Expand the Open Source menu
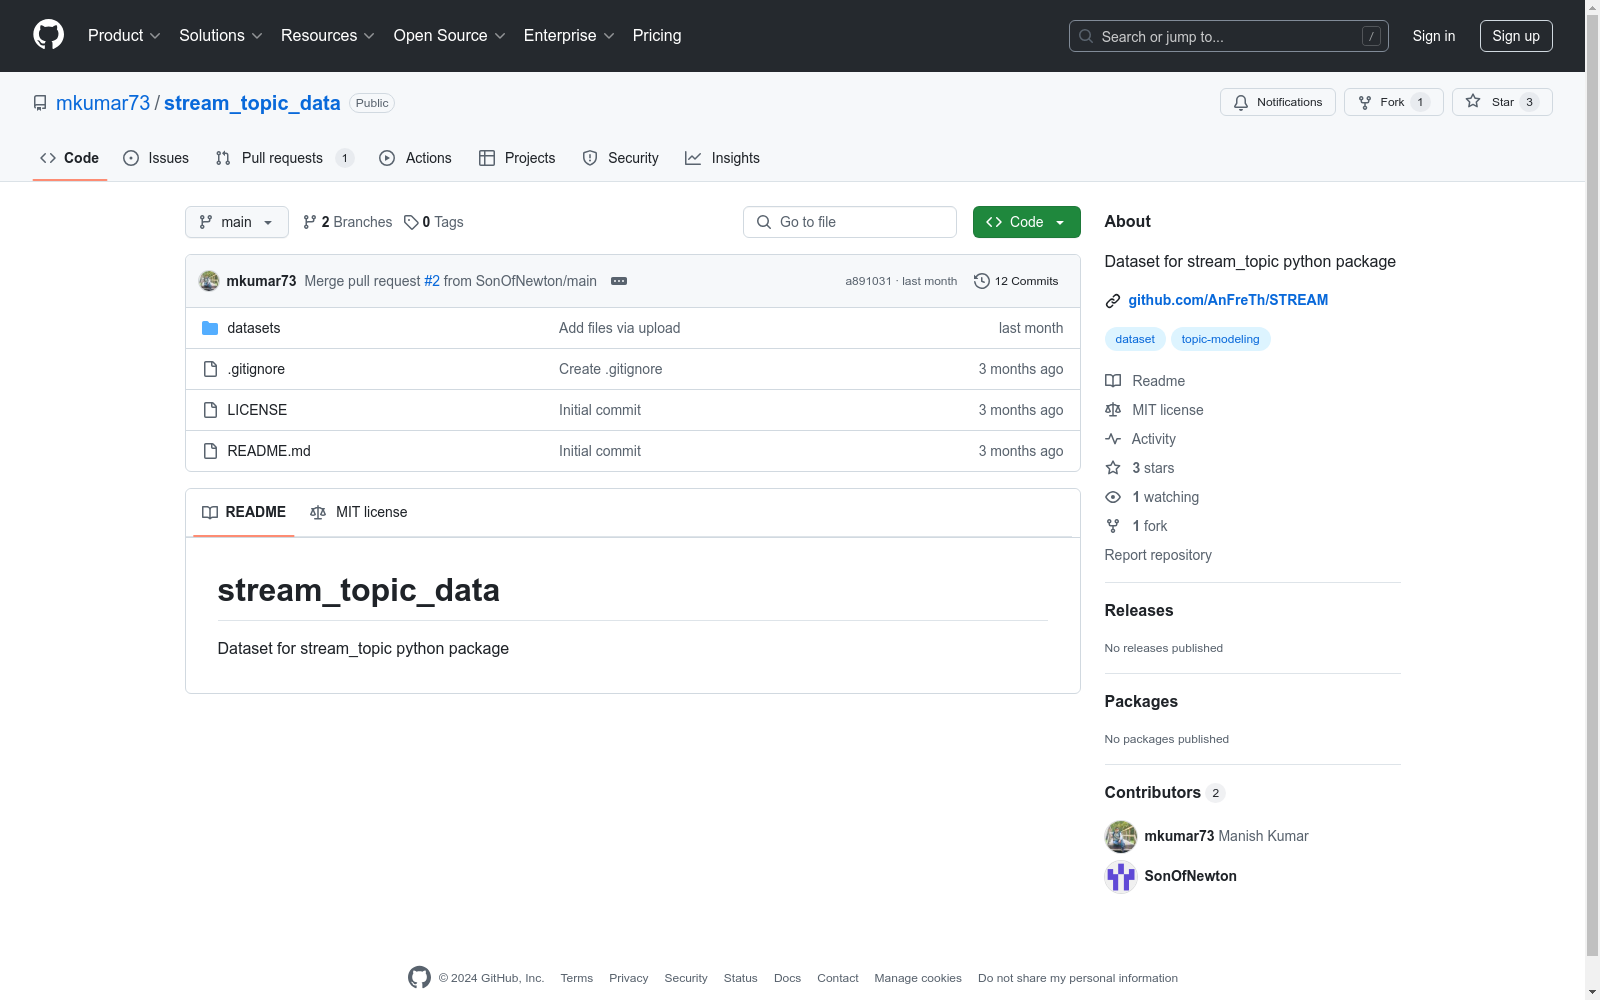This screenshot has height=1000, width=1600. pyautogui.click(x=450, y=36)
